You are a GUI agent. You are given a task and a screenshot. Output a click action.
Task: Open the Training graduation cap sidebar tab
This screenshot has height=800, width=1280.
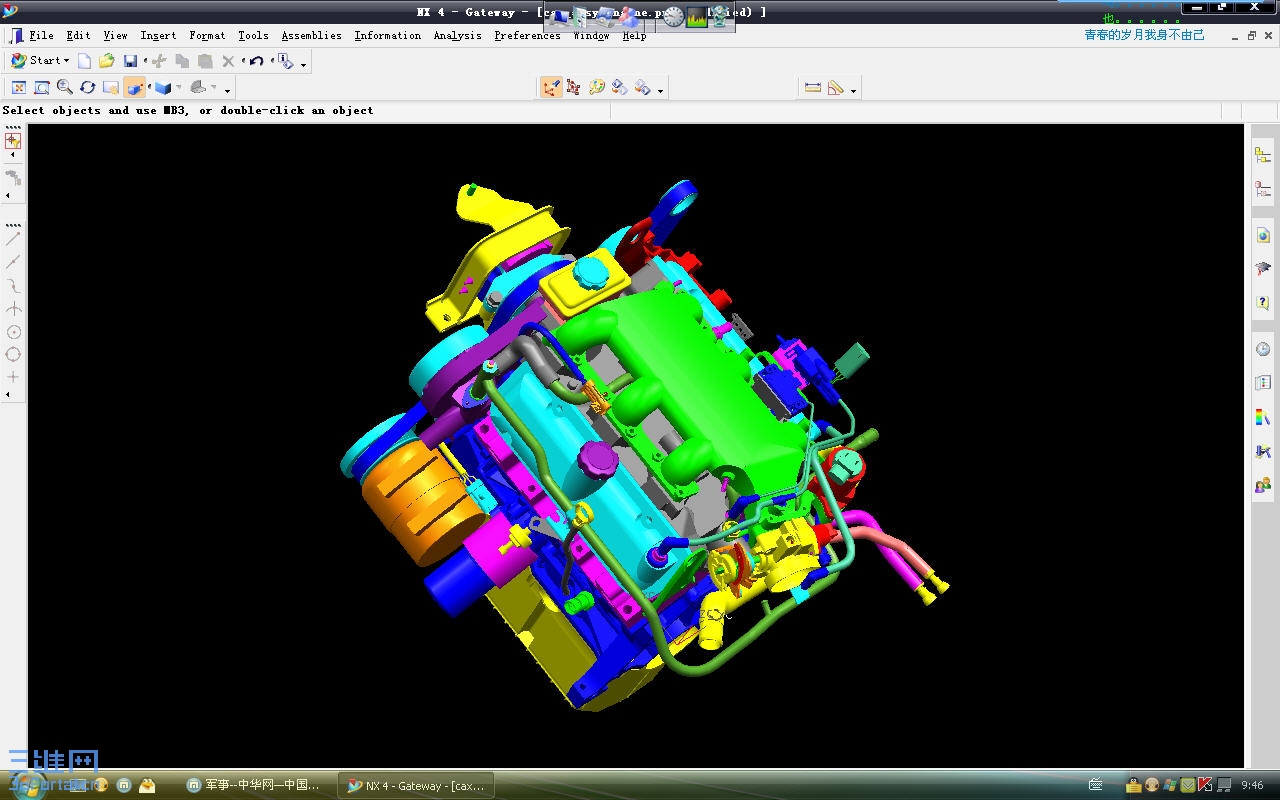point(1263,269)
